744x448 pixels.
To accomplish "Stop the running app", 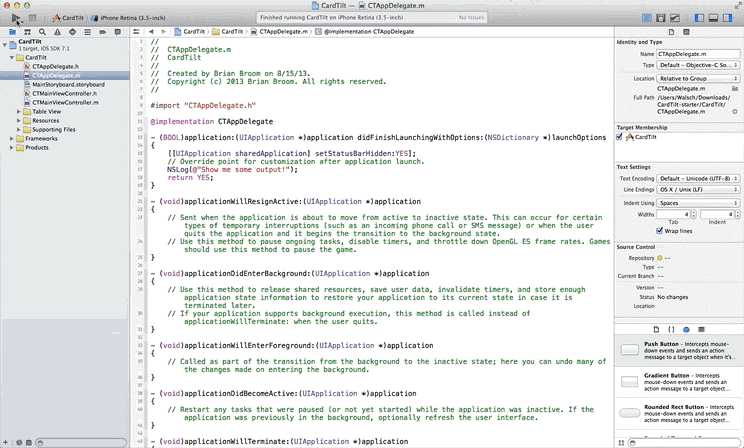I will pyautogui.click(x=32, y=18).
